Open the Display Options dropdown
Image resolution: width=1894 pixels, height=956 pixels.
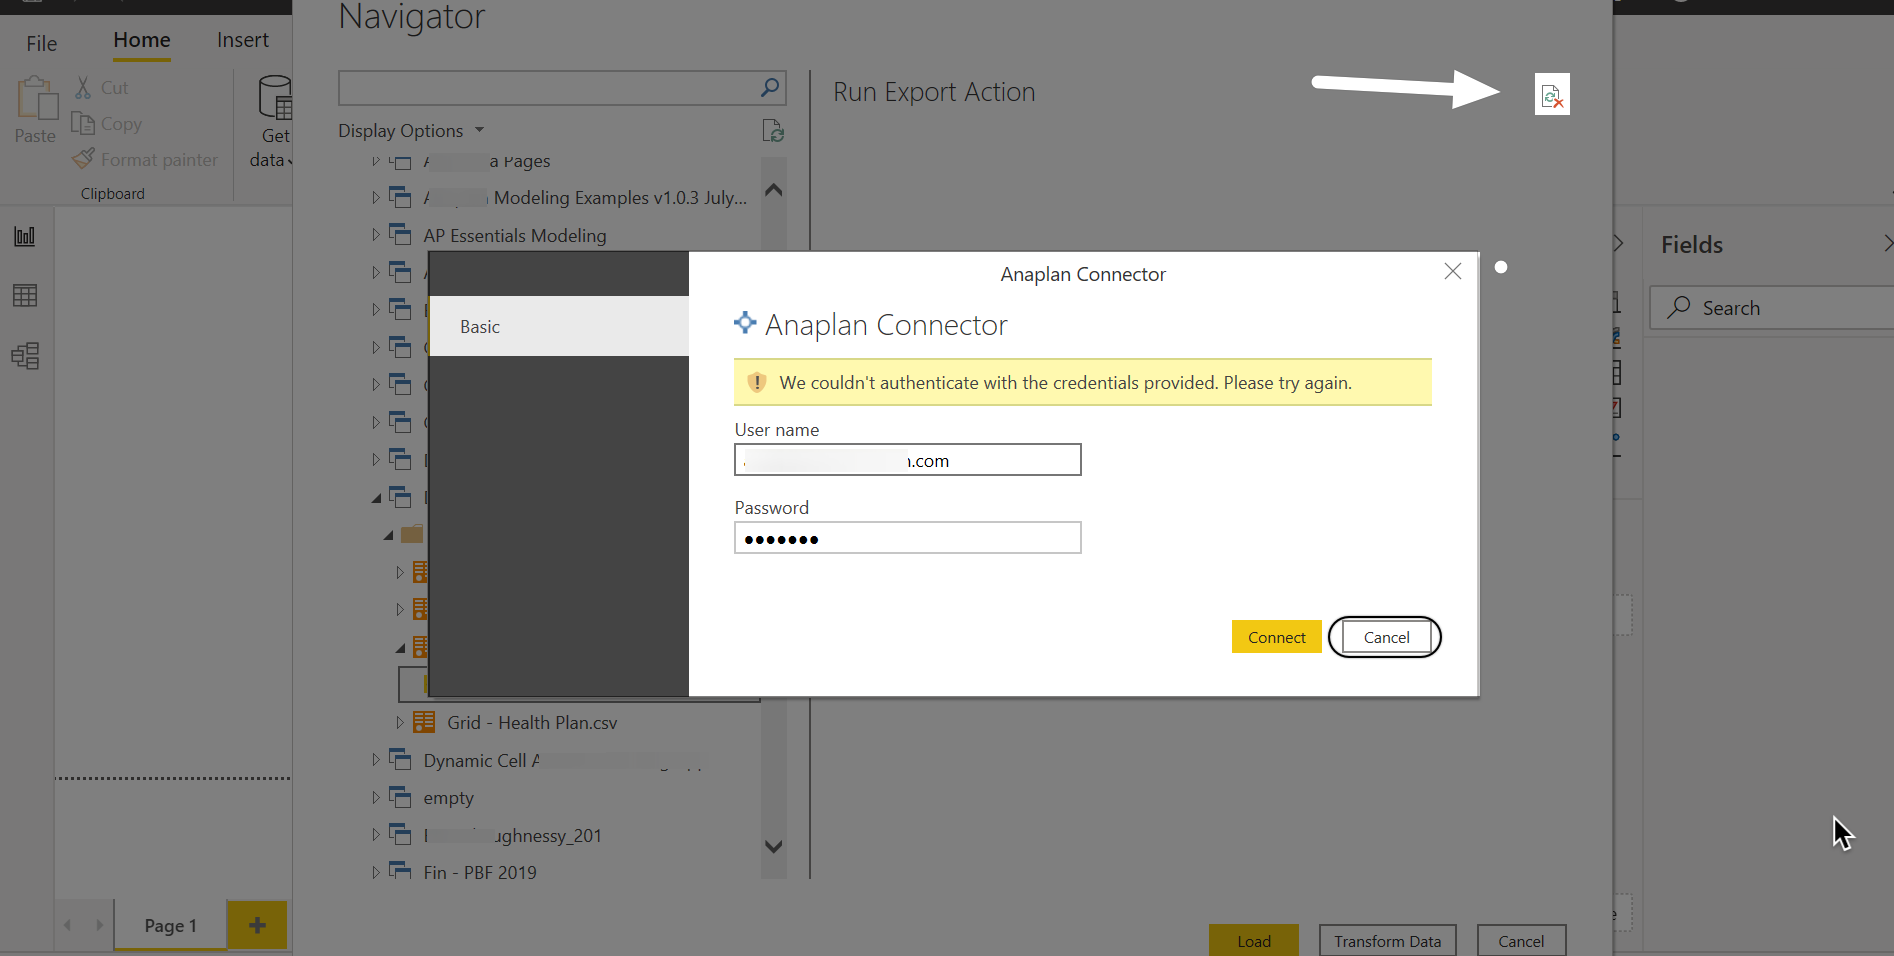click(x=411, y=131)
